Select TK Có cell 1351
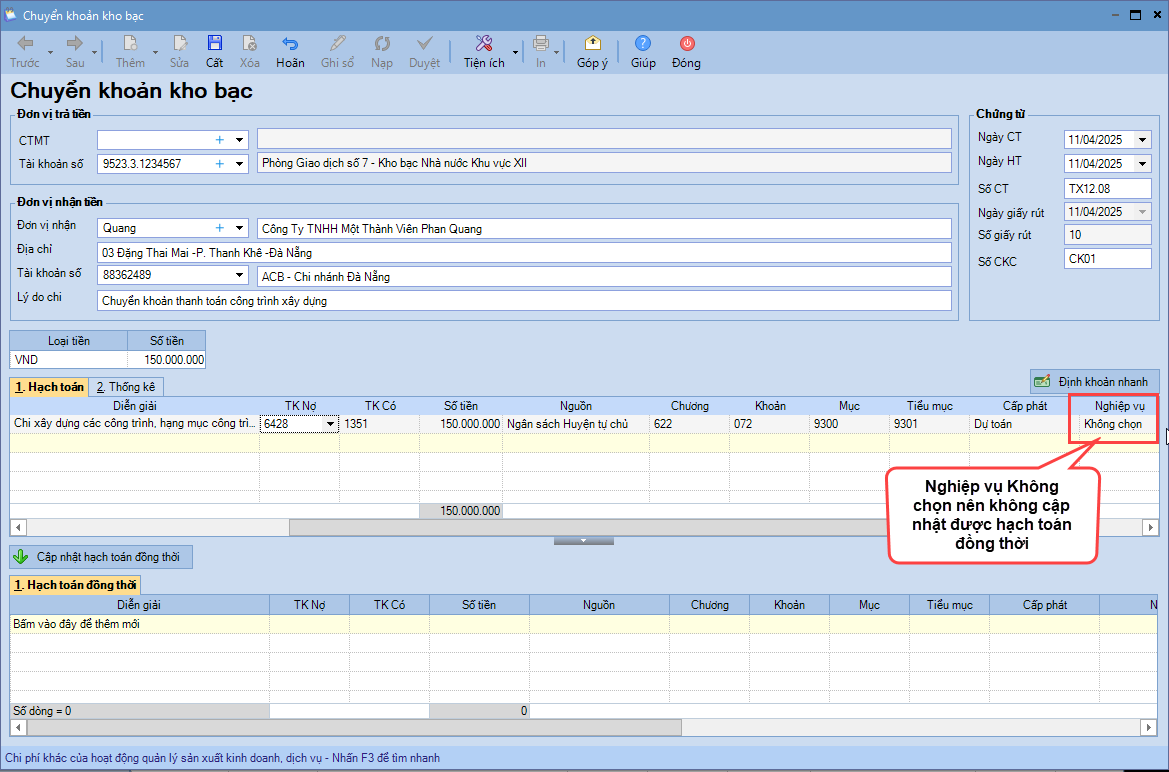Image resolution: width=1169 pixels, height=772 pixels. click(379, 424)
